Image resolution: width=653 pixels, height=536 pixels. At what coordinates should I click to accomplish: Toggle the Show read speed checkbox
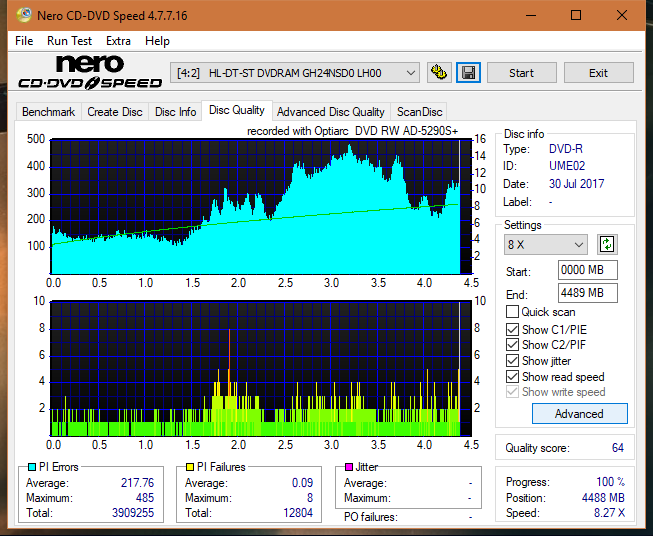[x=512, y=376]
